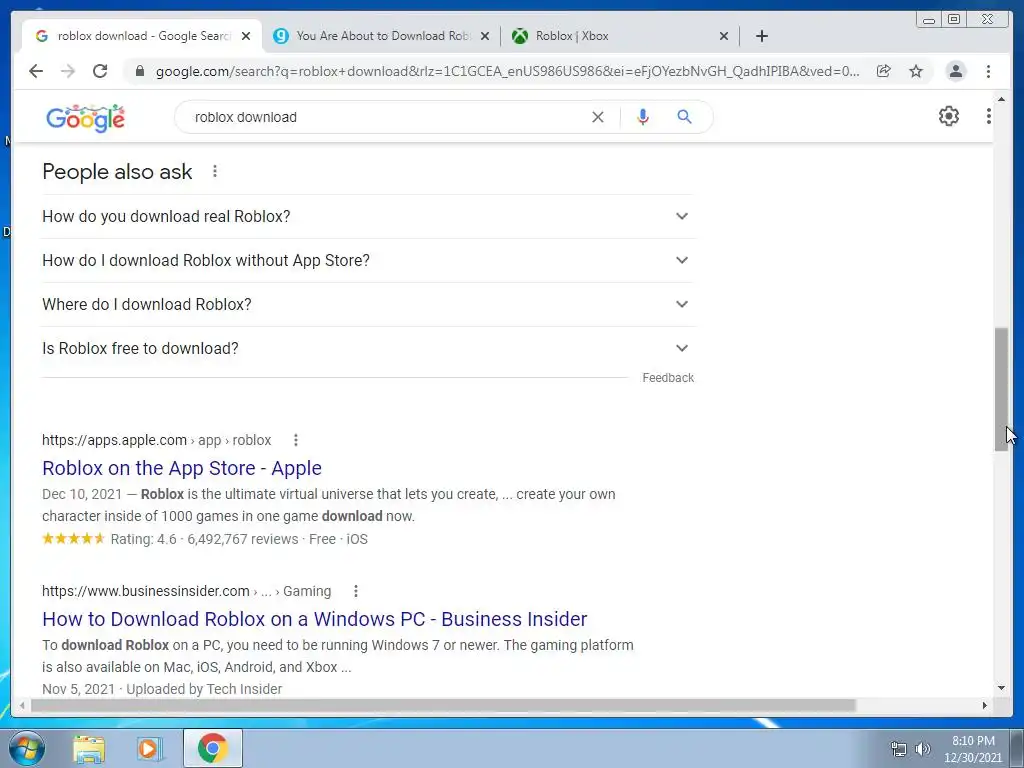Share this page from the address bar

884,71
